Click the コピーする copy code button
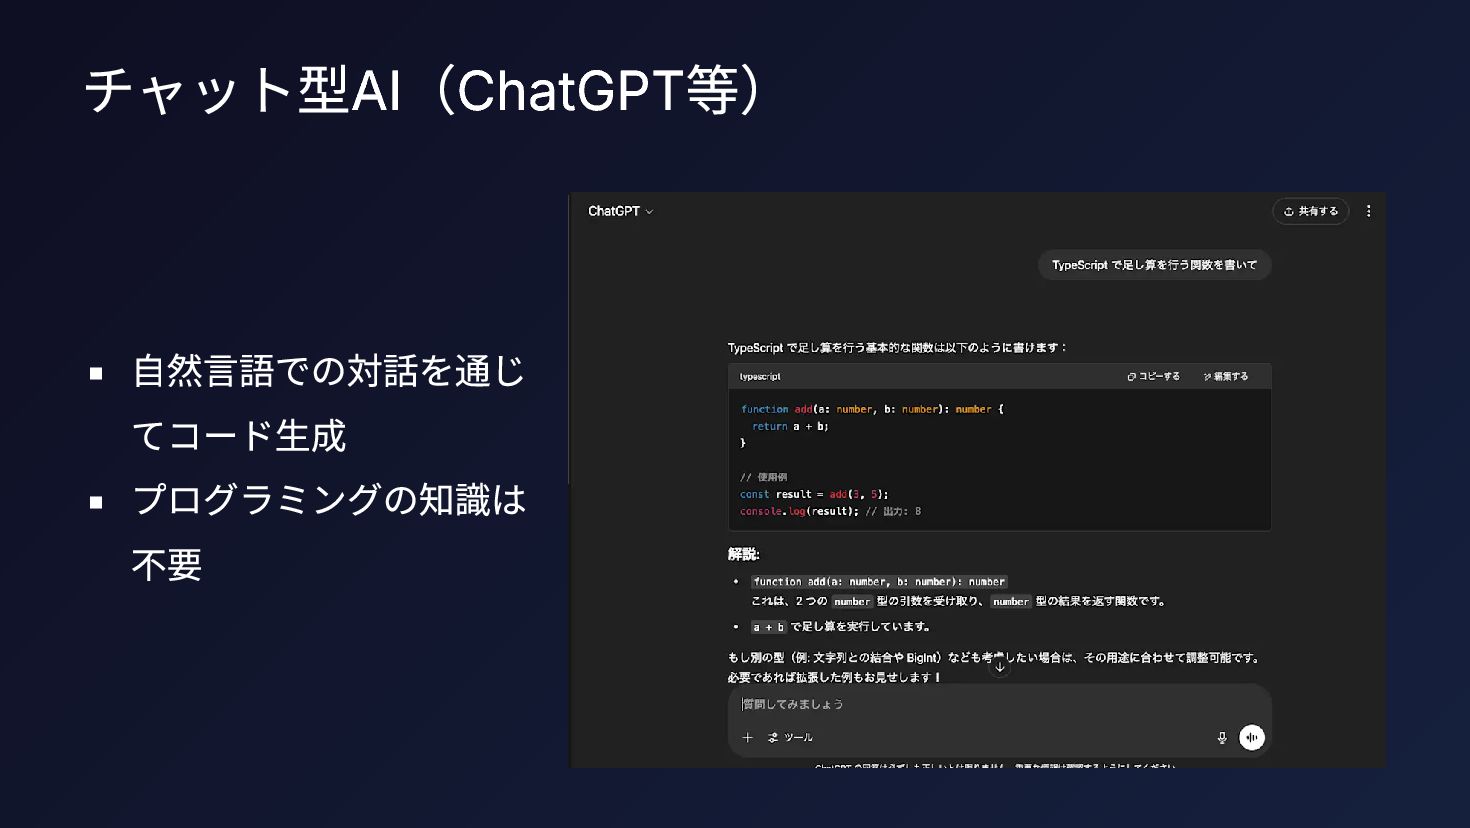 1153,376
